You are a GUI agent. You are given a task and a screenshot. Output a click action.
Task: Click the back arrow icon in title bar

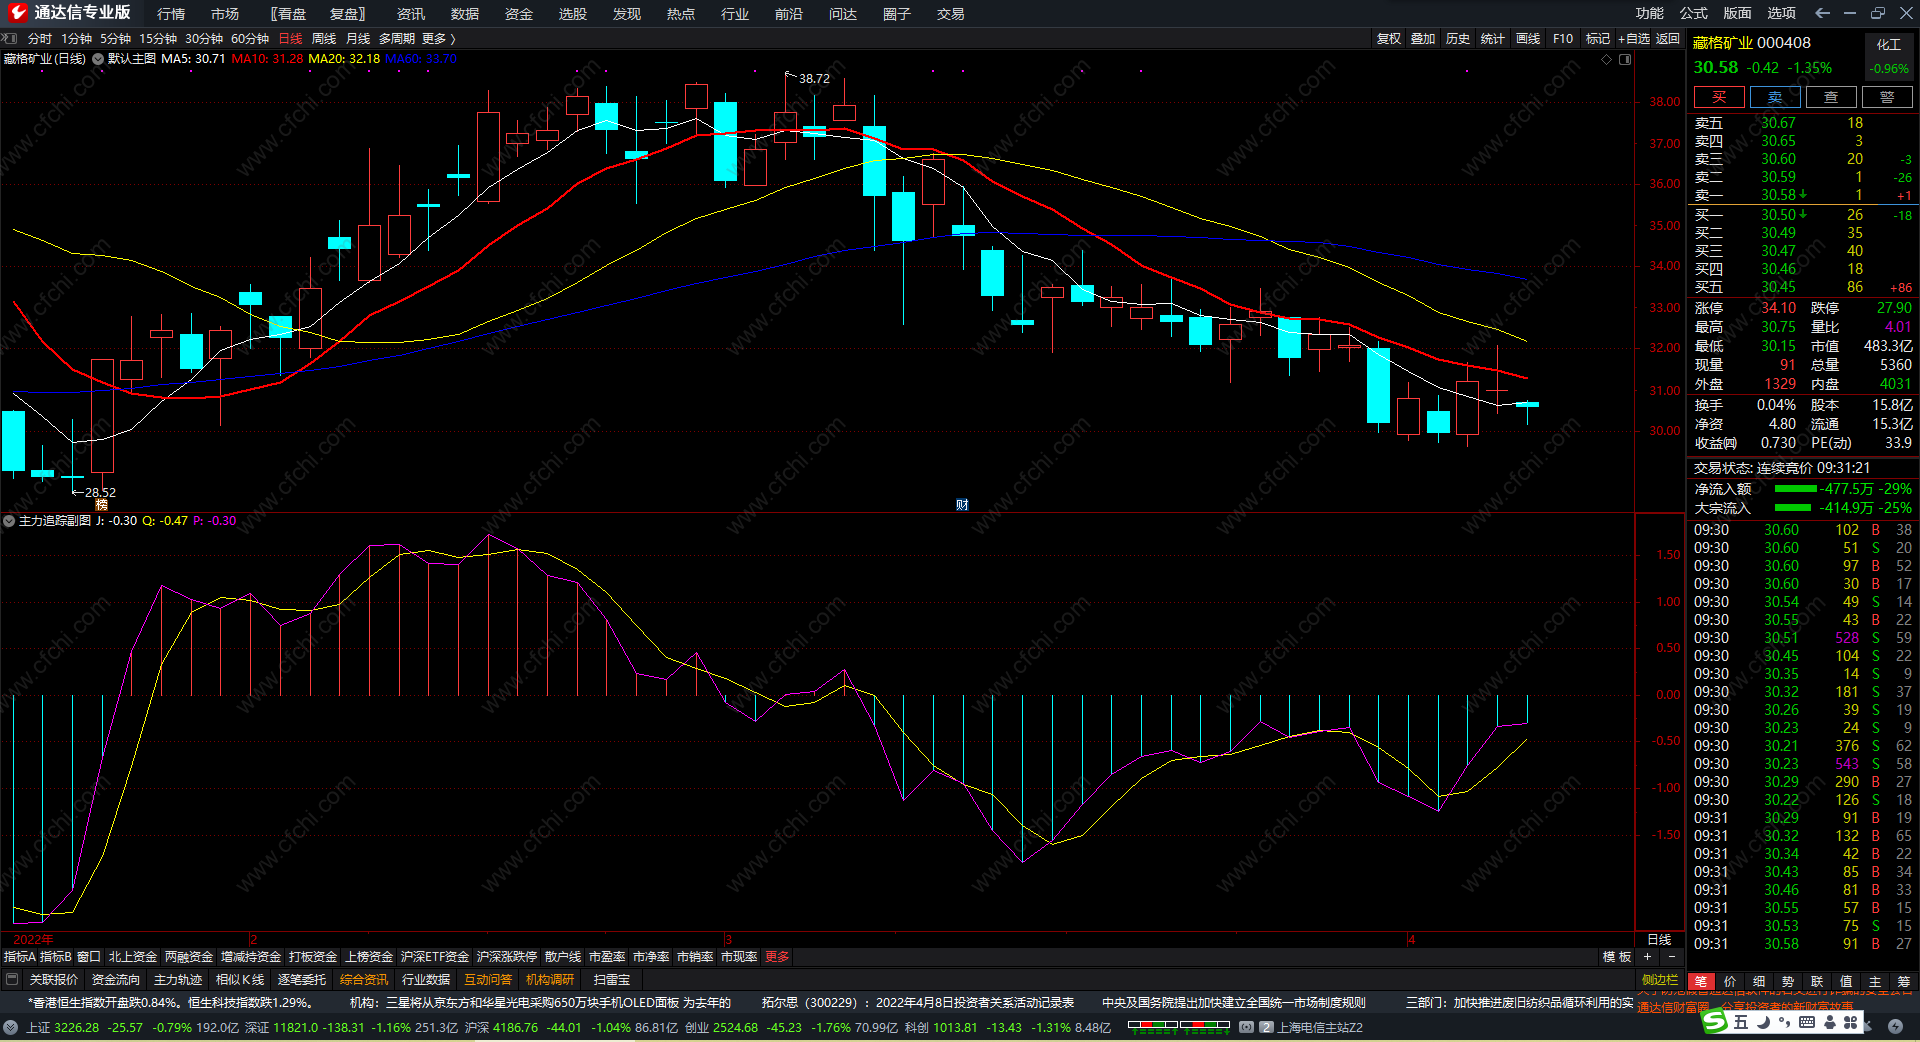[1822, 13]
